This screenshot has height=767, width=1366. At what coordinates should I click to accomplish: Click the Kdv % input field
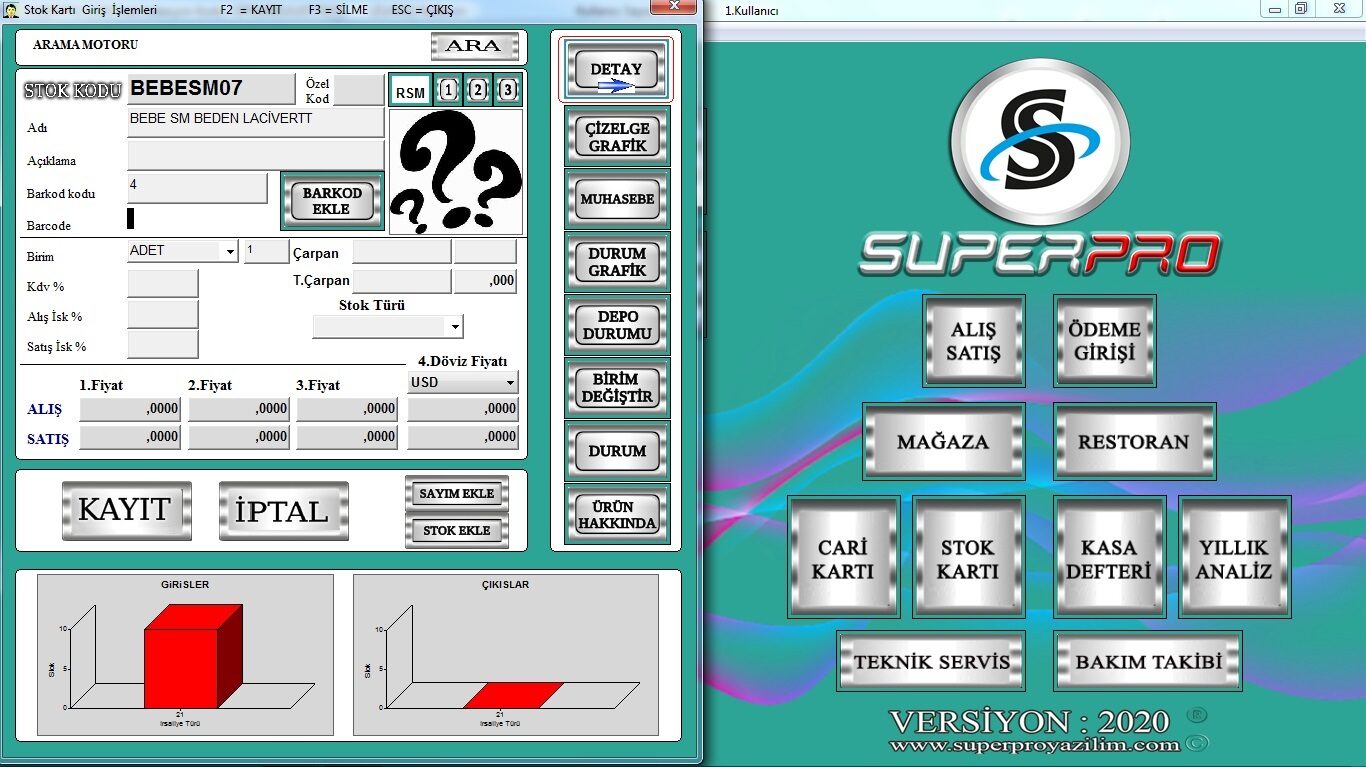(x=163, y=283)
